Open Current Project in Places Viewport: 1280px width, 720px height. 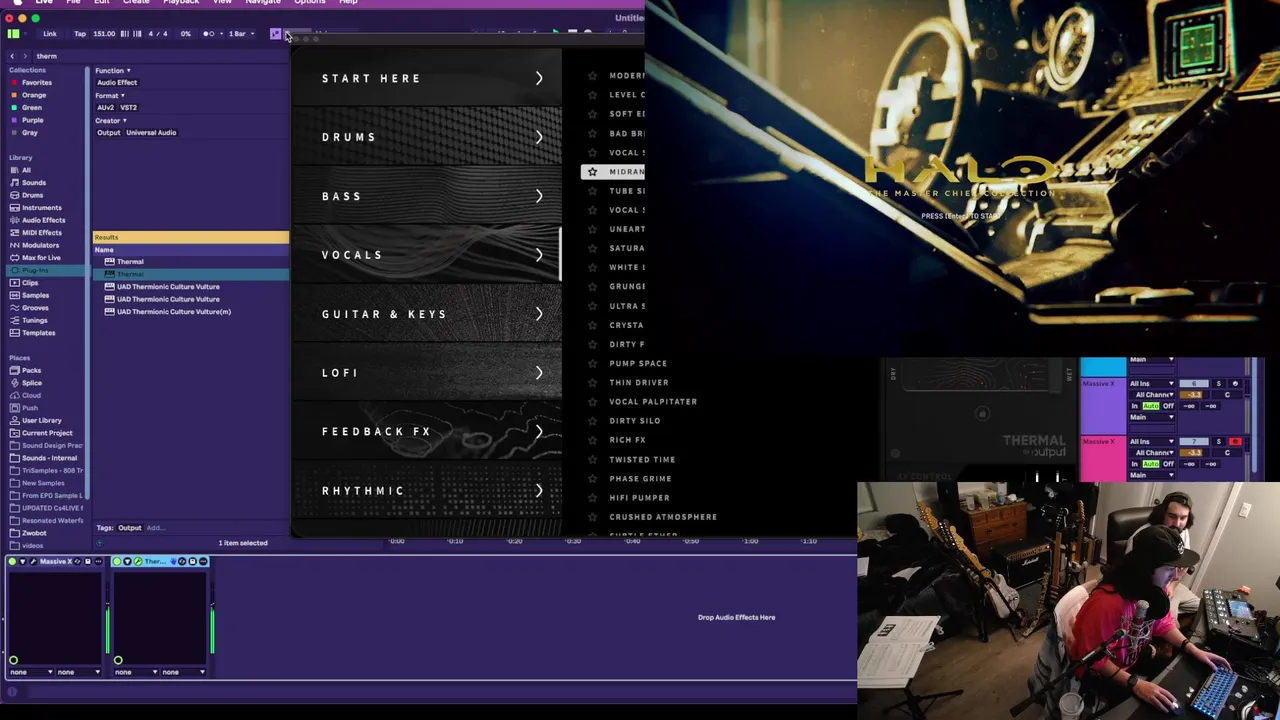[x=47, y=433]
